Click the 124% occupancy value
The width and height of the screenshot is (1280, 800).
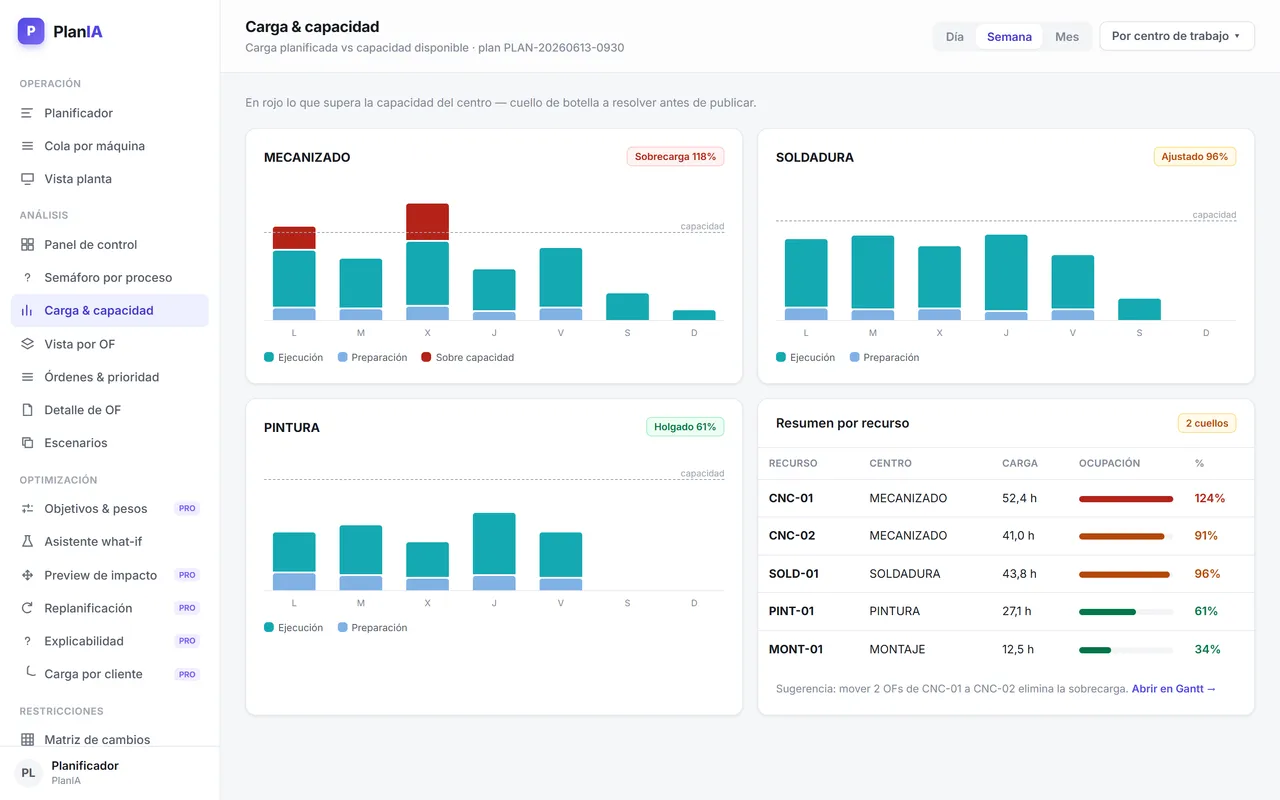1210,498
